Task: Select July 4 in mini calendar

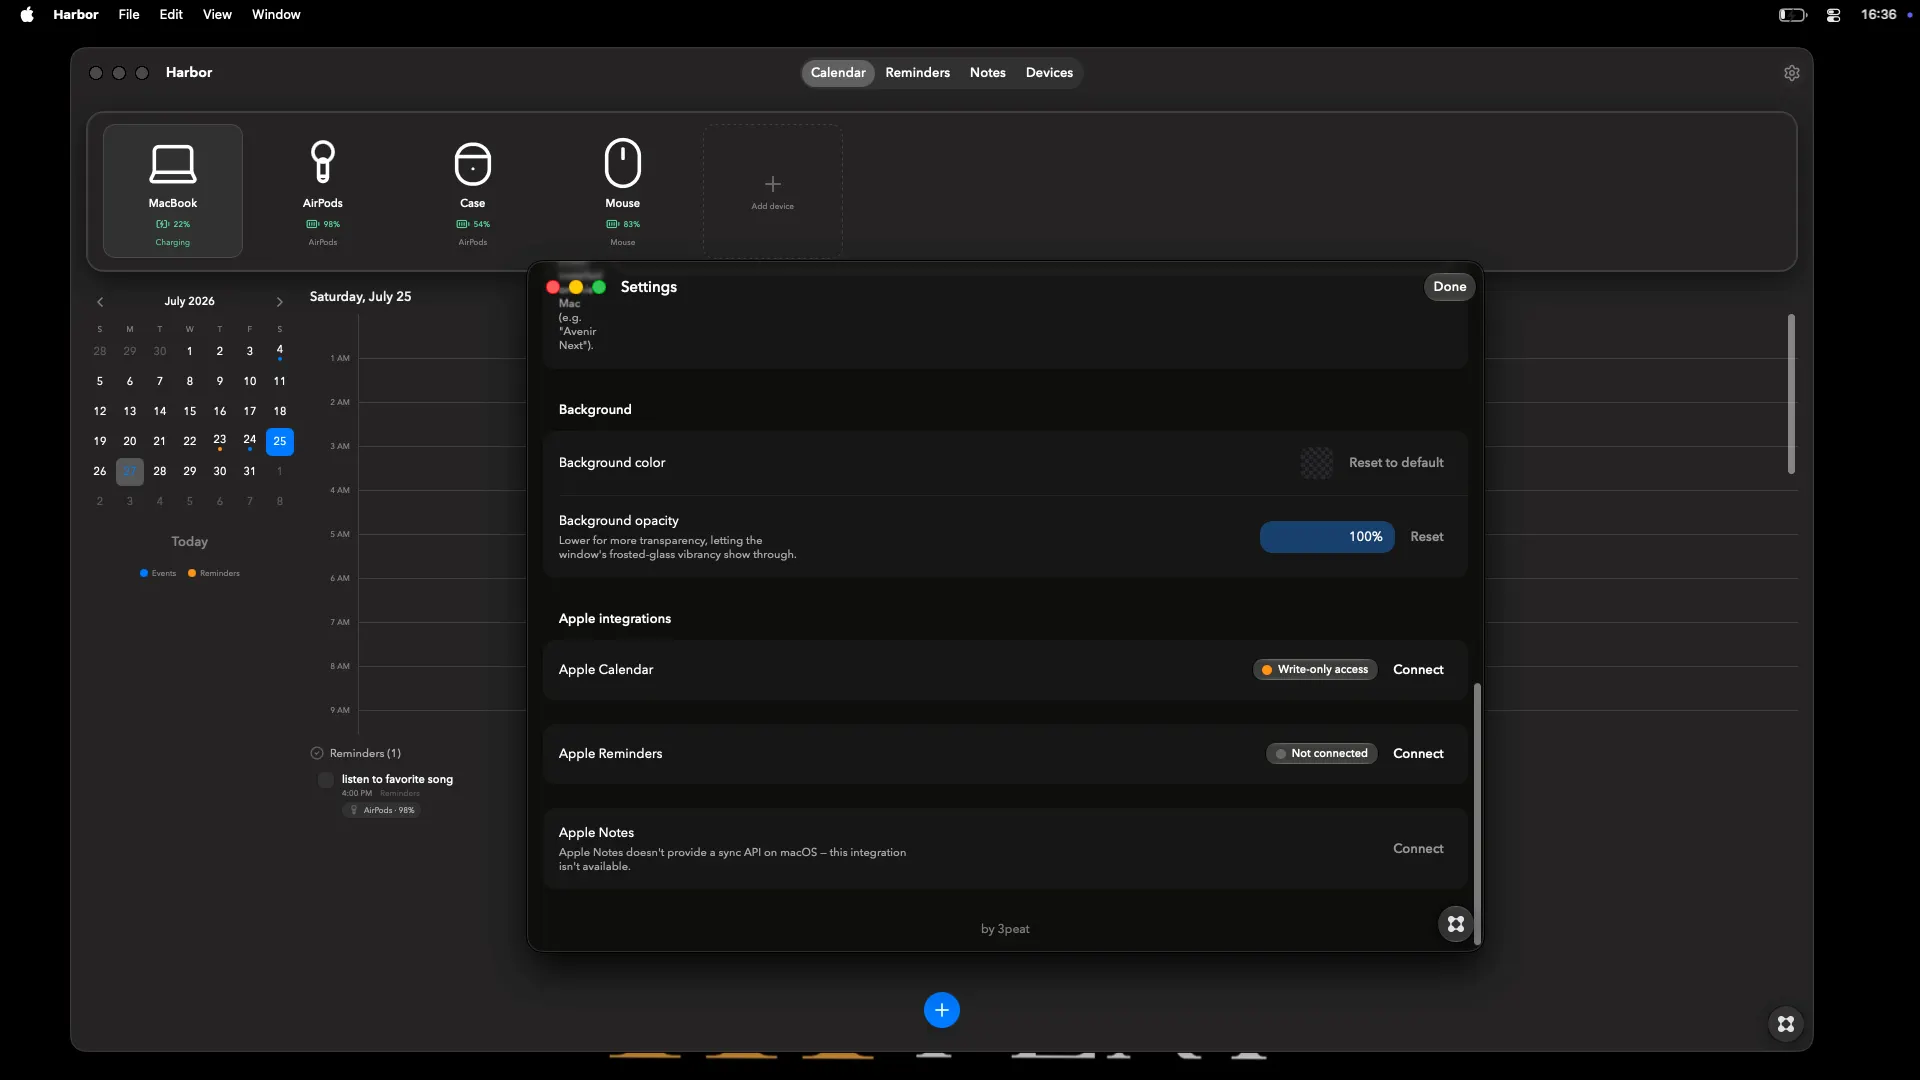Action: pyautogui.click(x=280, y=351)
